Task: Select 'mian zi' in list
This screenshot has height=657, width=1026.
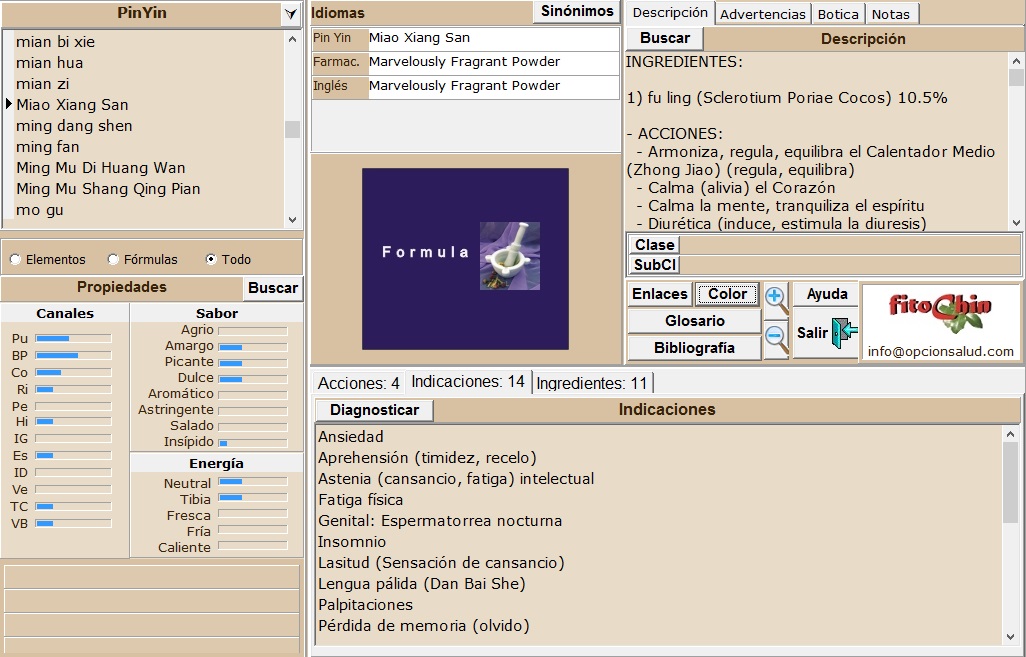Action: [43, 84]
